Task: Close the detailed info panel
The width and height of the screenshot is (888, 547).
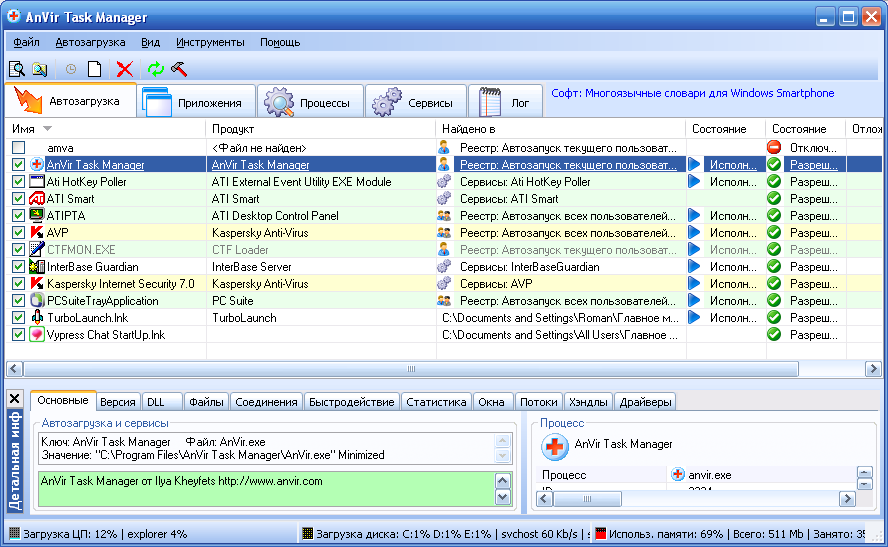Action: point(15,399)
